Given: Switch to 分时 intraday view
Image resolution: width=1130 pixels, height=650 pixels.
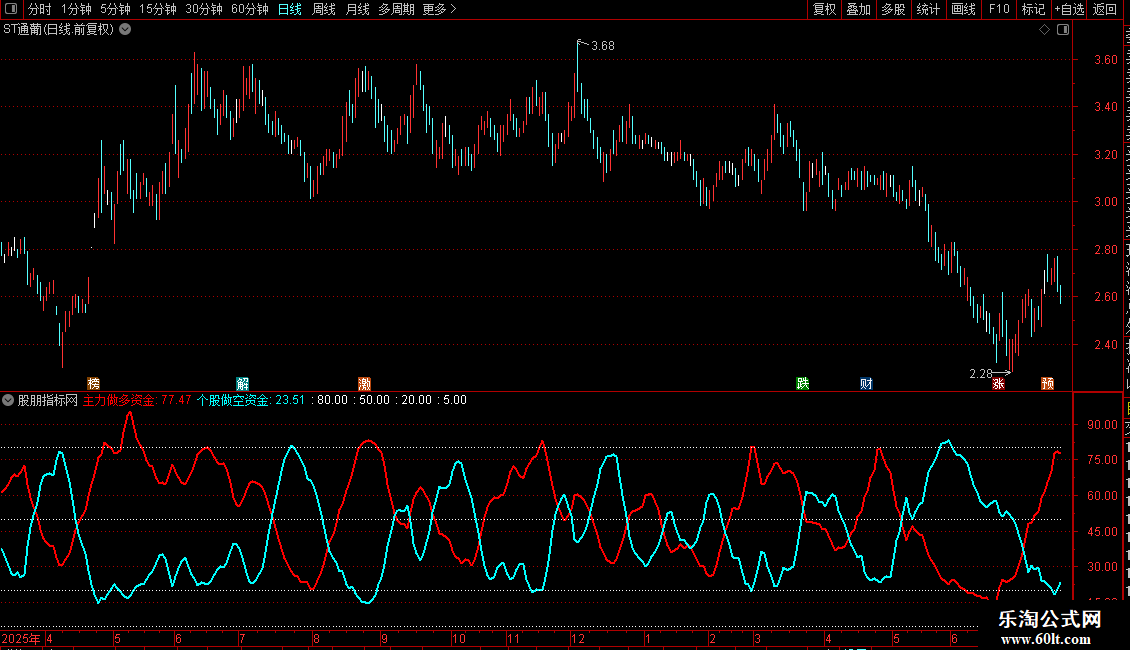Looking at the screenshot, I should [40, 9].
